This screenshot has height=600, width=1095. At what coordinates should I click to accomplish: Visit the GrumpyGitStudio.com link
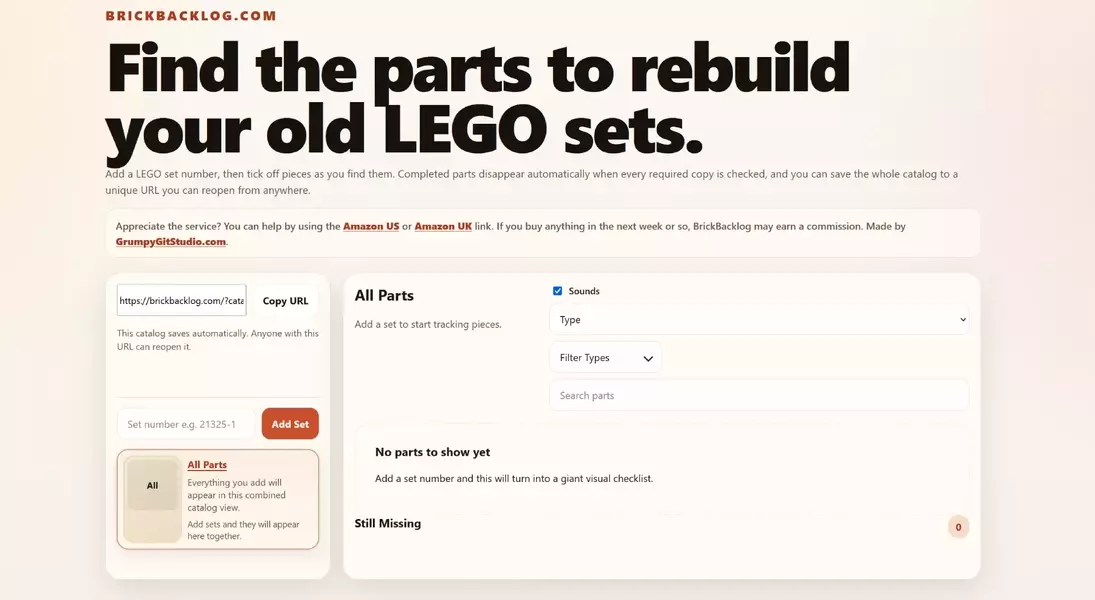tap(171, 242)
